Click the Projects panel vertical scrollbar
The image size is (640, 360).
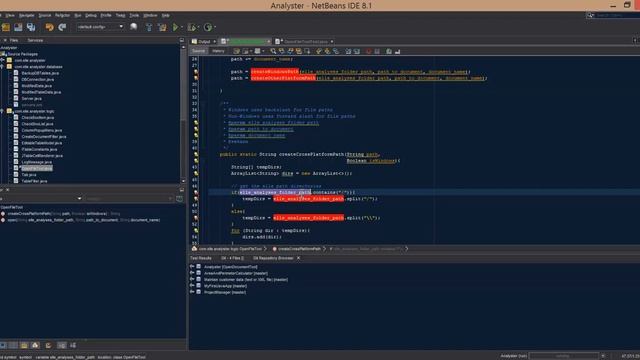(x=183, y=113)
